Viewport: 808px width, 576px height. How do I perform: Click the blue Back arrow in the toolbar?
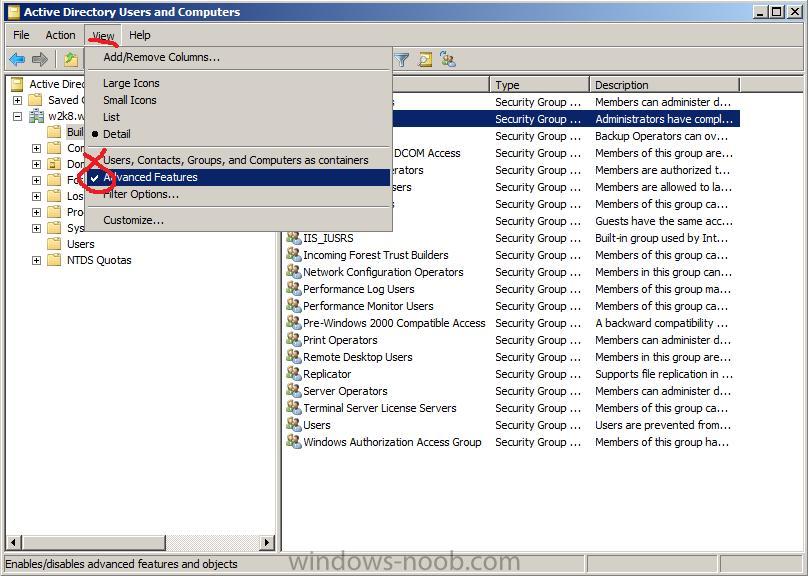17,60
